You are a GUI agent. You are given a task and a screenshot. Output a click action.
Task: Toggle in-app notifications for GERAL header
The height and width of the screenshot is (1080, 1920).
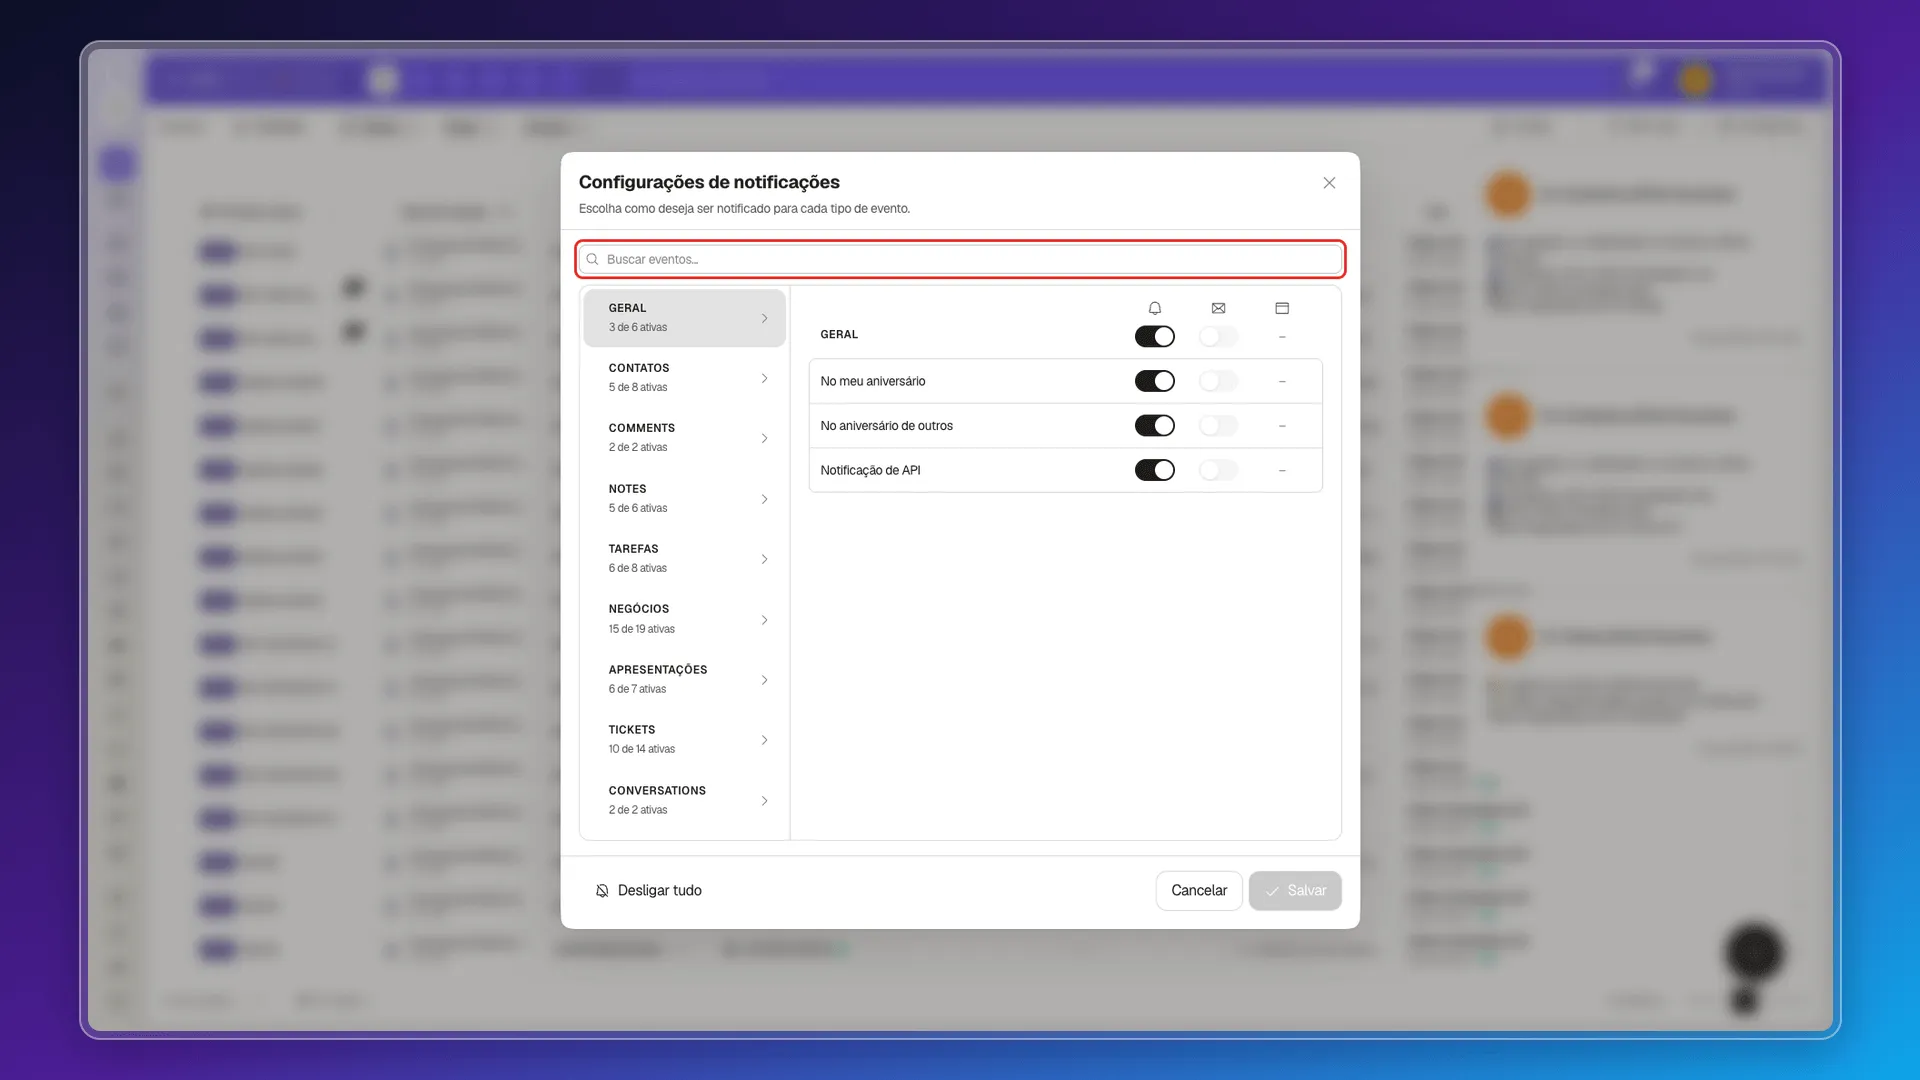pos(1154,337)
